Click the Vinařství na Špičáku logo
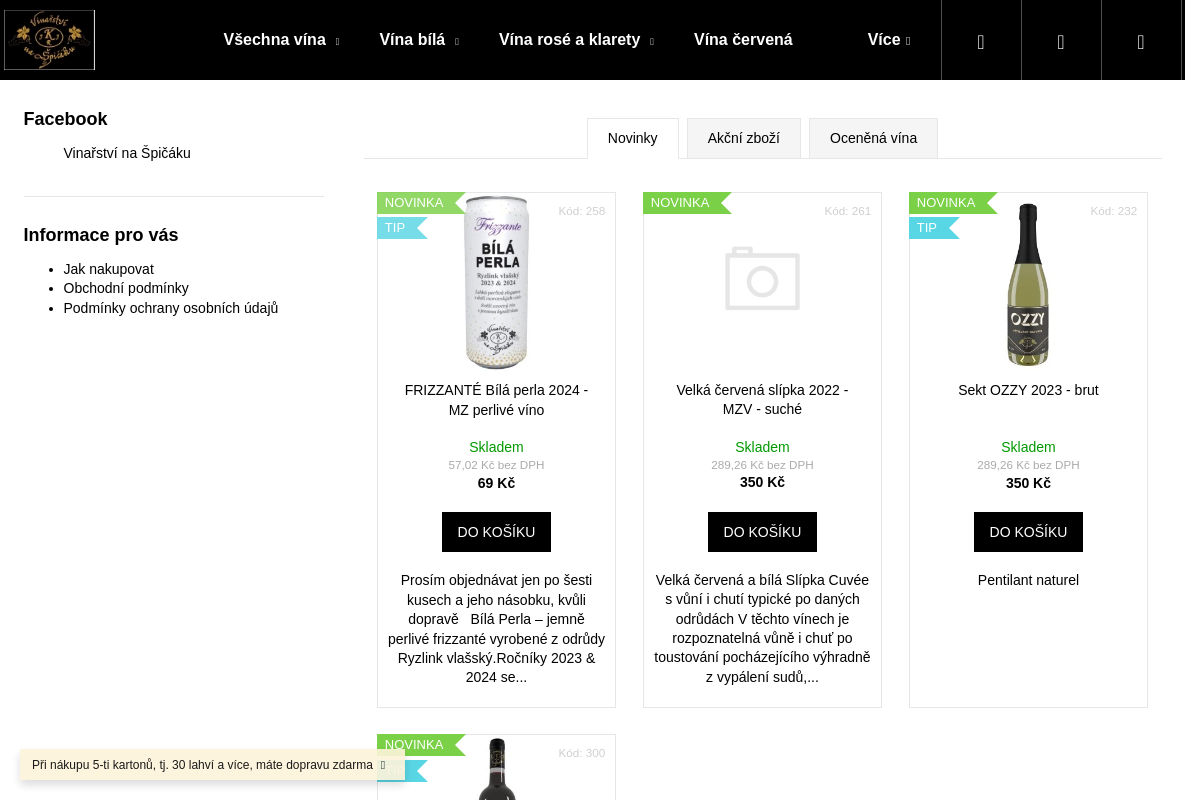Screen dimensions: 1200x800 (49, 40)
